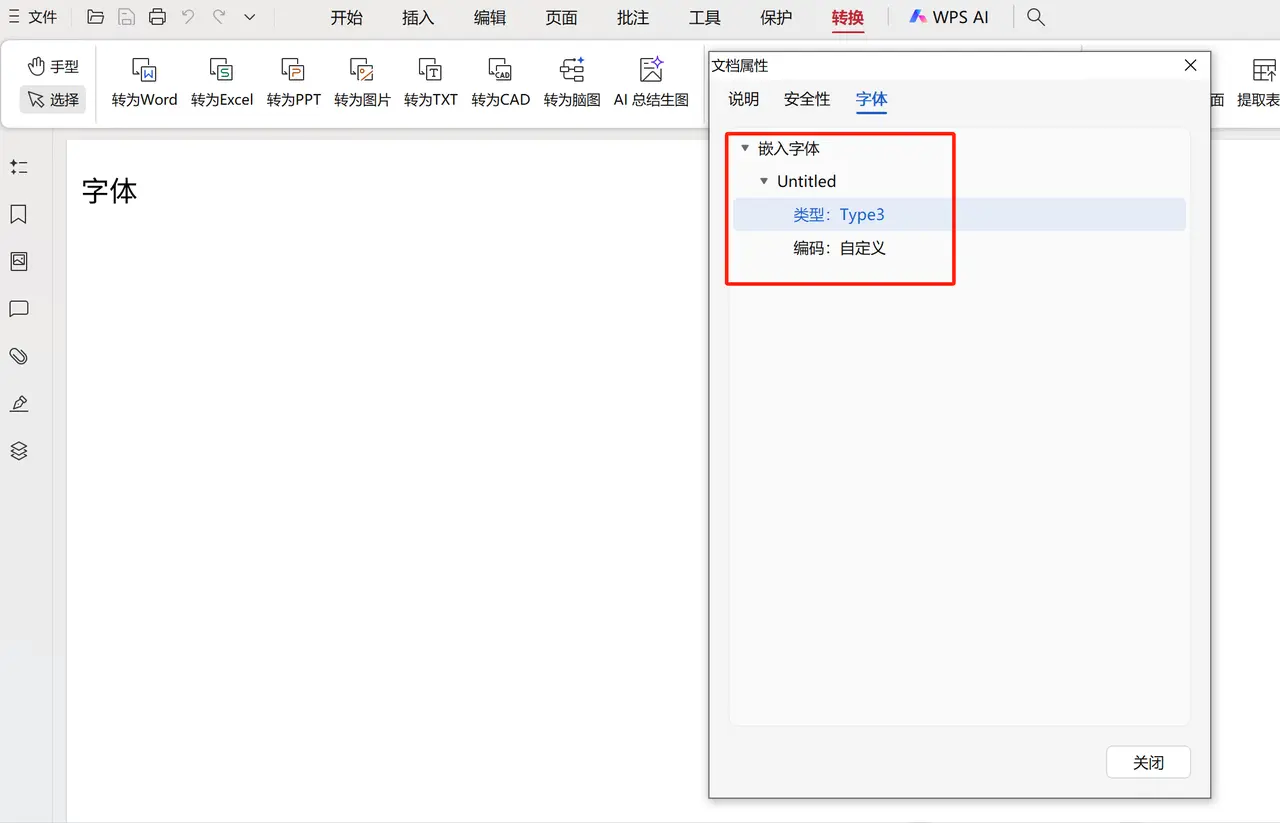The height and width of the screenshot is (823, 1280).
Task: Click the 转为TXT conversion icon
Action: point(430,82)
